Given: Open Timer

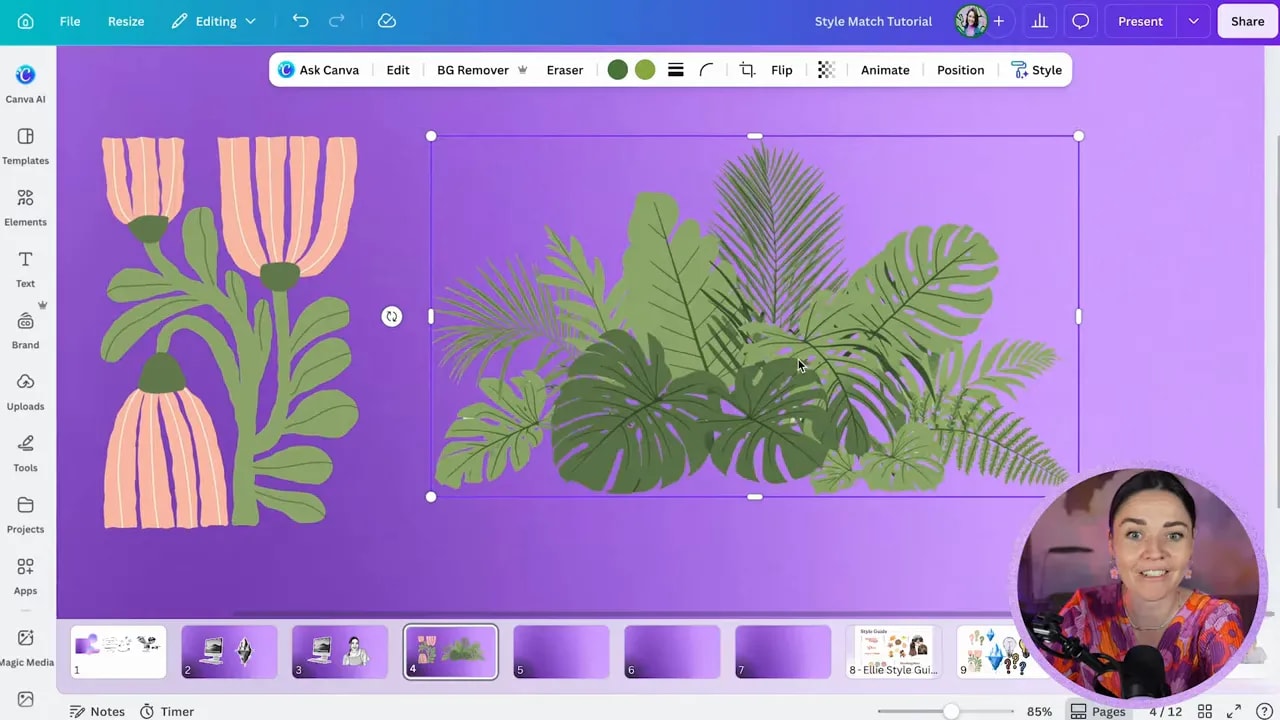Looking at the screenshot, I should pos(167,712).
